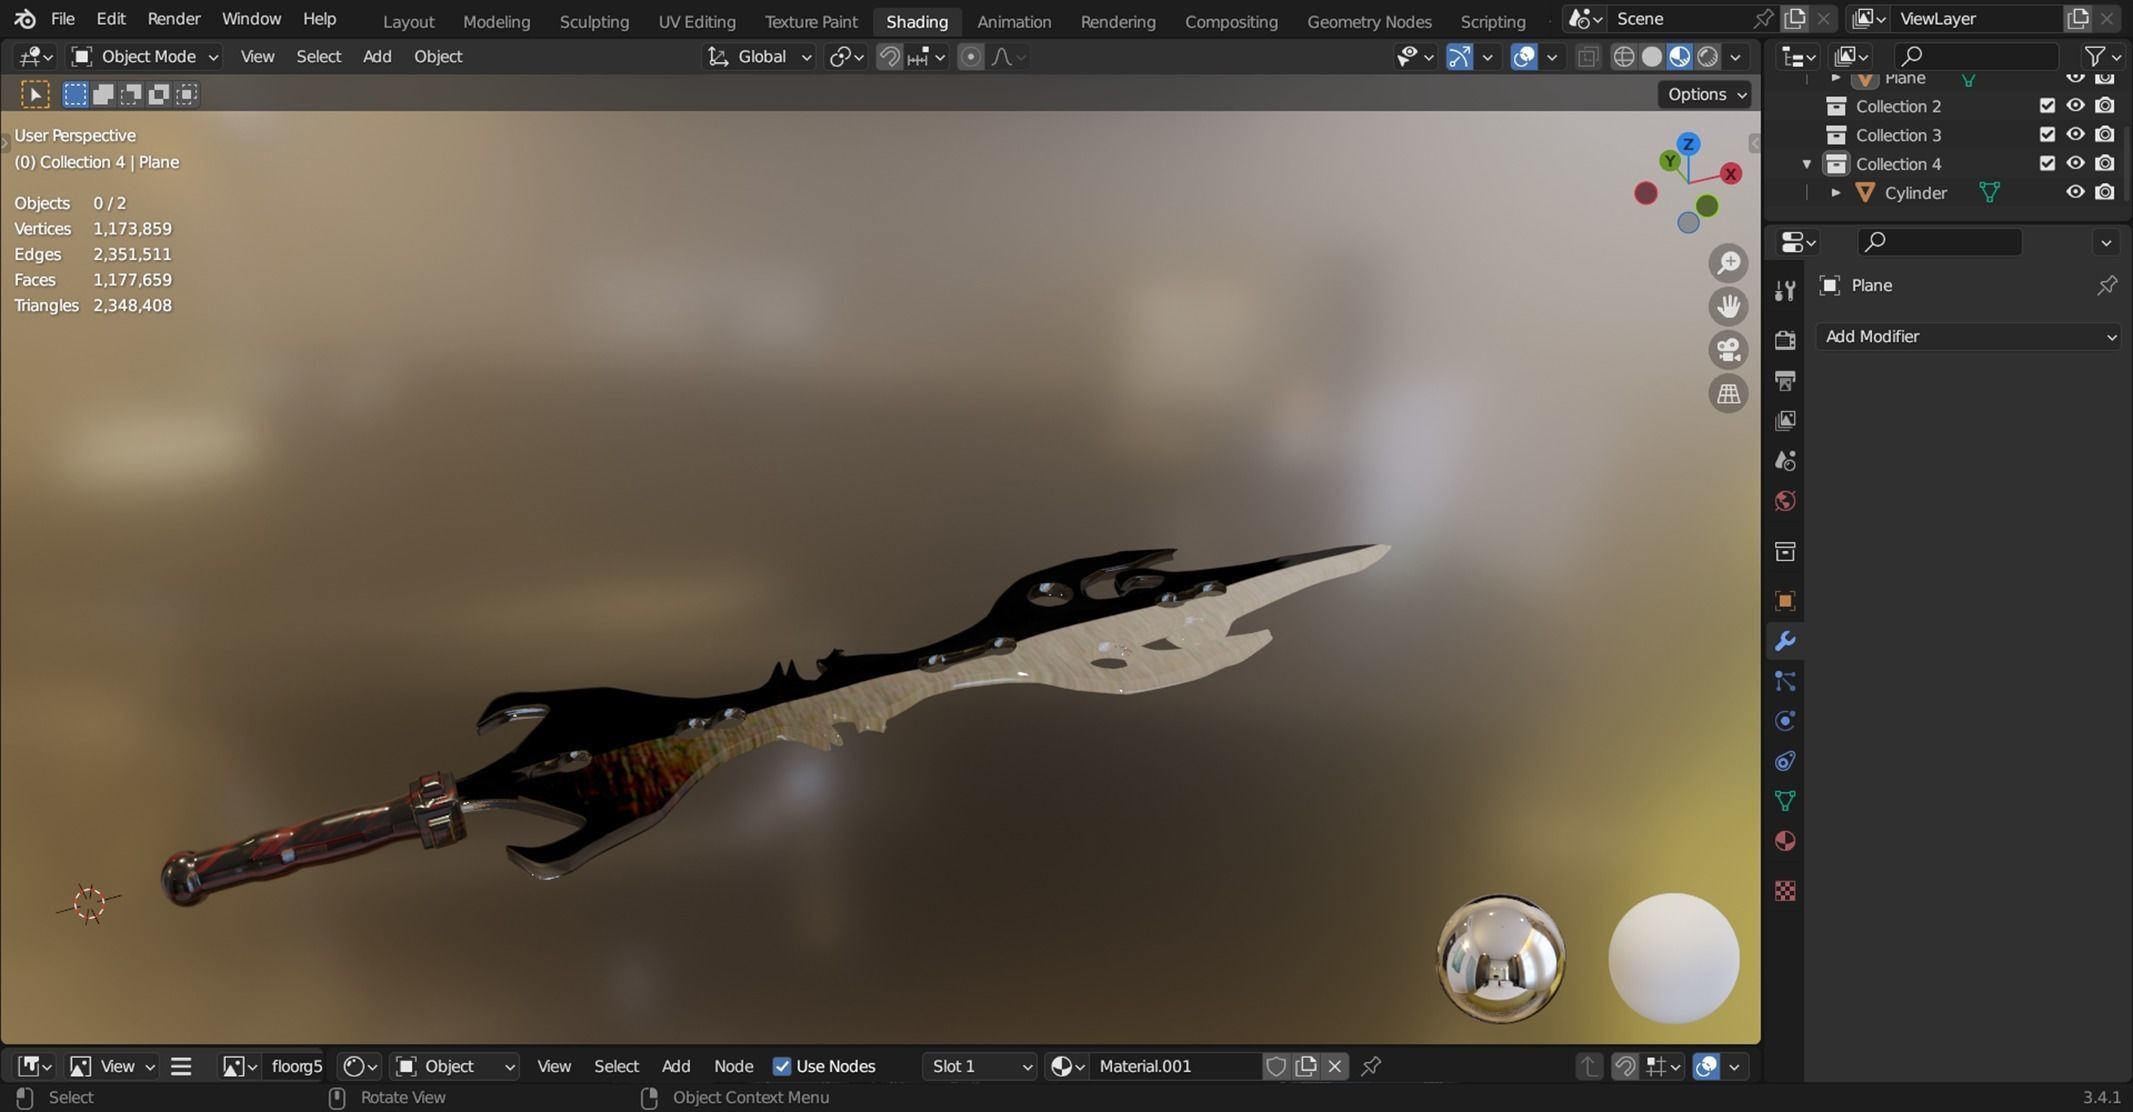Open Global transform orientation dropdown
2133x1112 pixels.
[x=759, y=57]
